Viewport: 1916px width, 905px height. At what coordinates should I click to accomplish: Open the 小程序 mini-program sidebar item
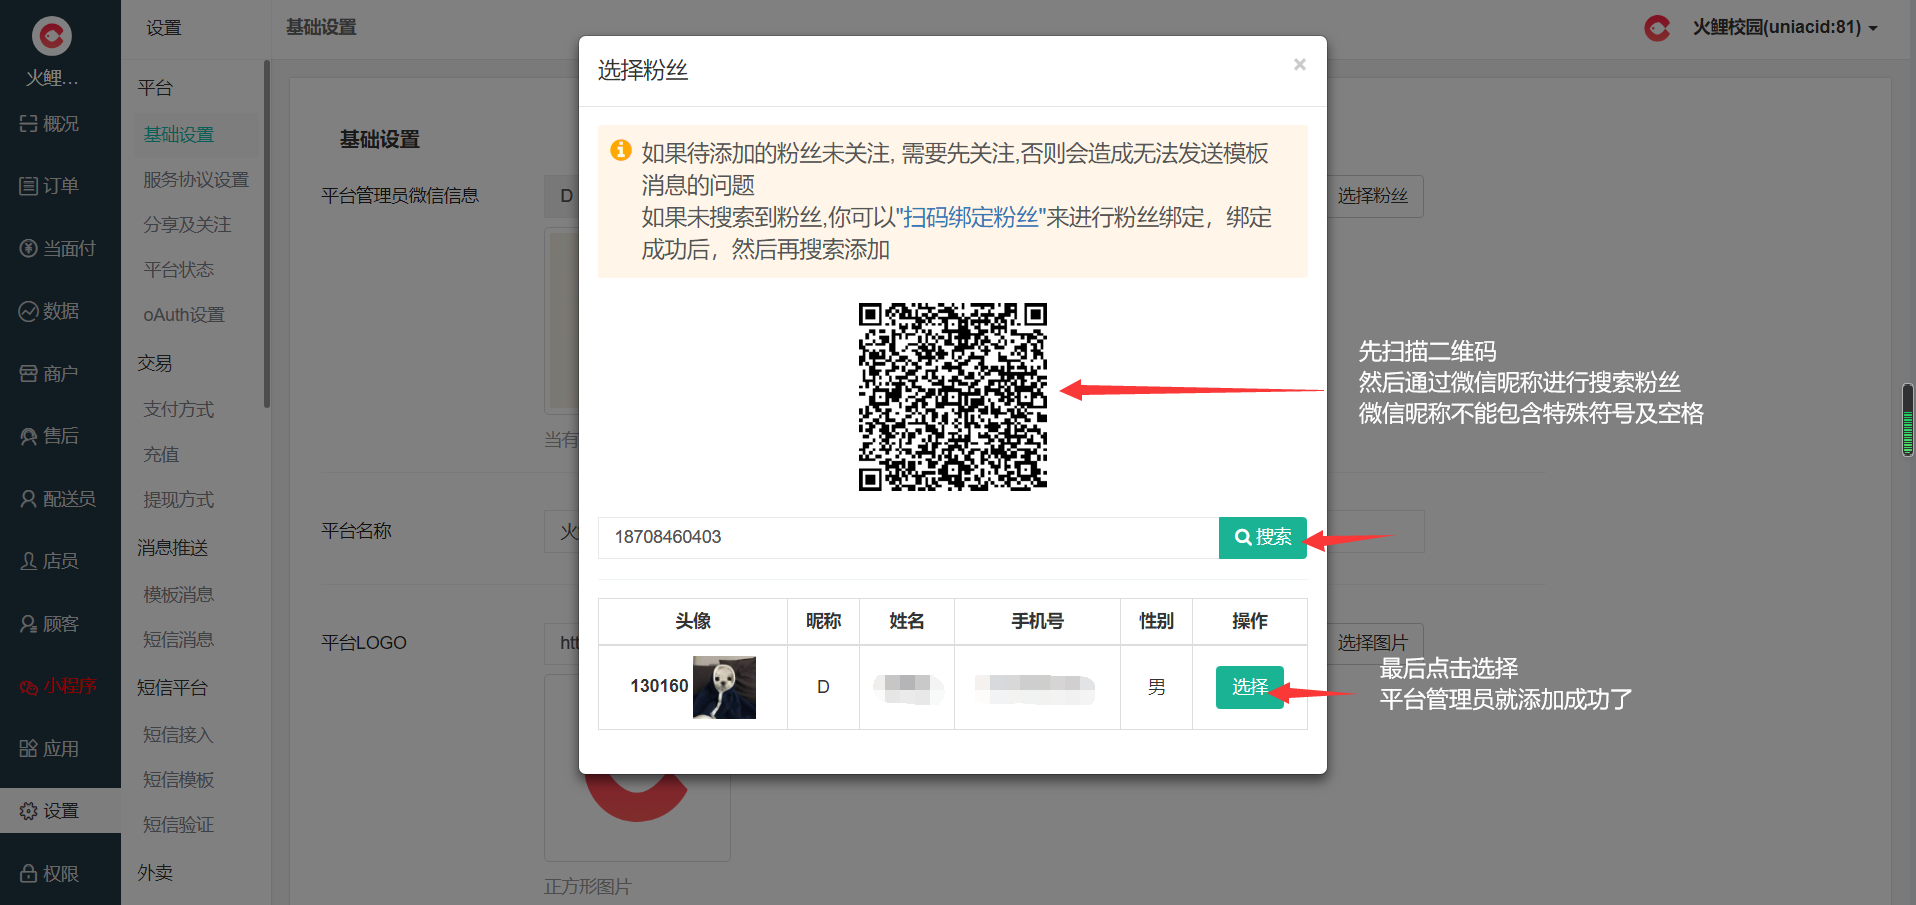pos(57,686)
